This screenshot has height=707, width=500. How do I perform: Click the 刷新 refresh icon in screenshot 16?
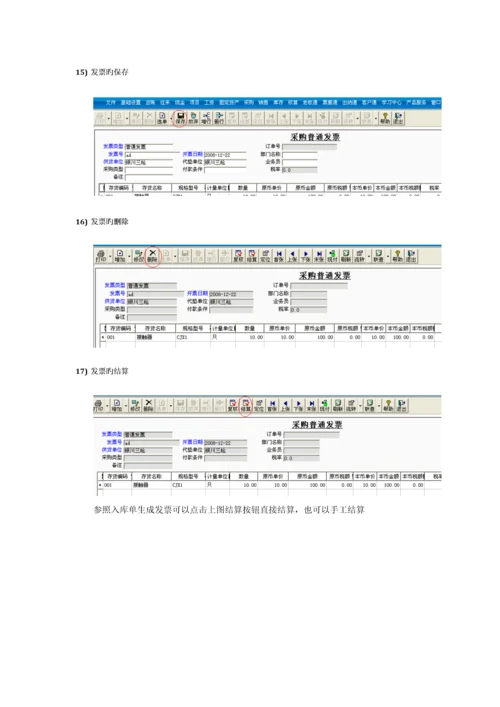pyautogui.click(x=346, y=256)
